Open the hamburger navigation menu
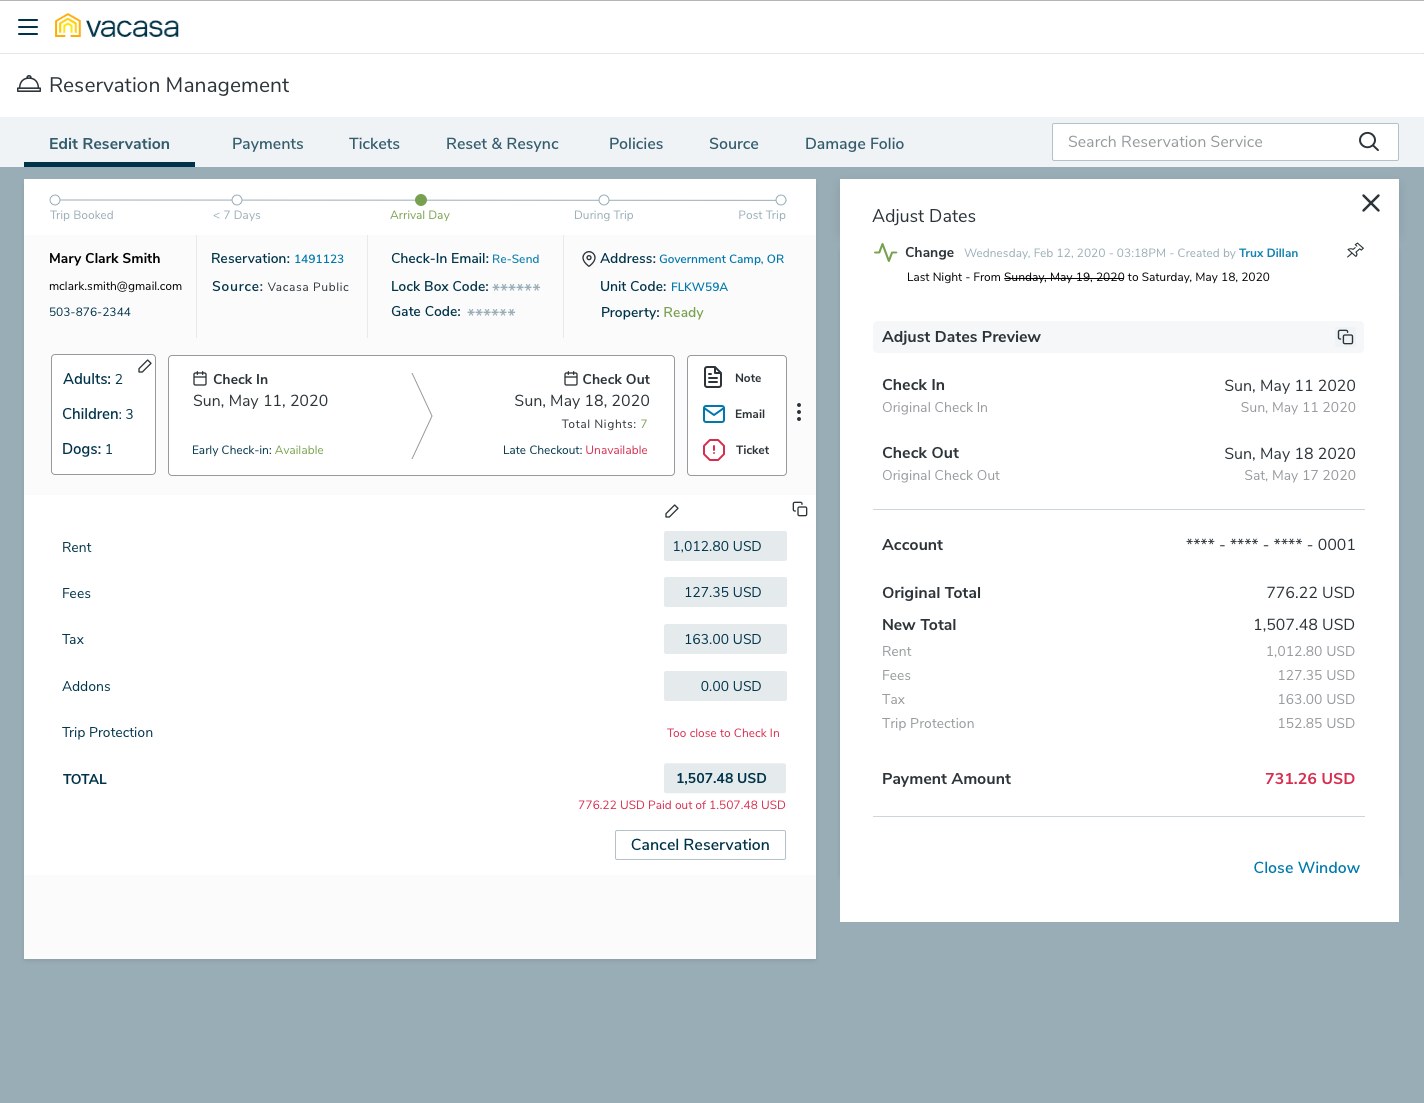Viewport: 1424px width, 1103px height. (x=28, y=27)
